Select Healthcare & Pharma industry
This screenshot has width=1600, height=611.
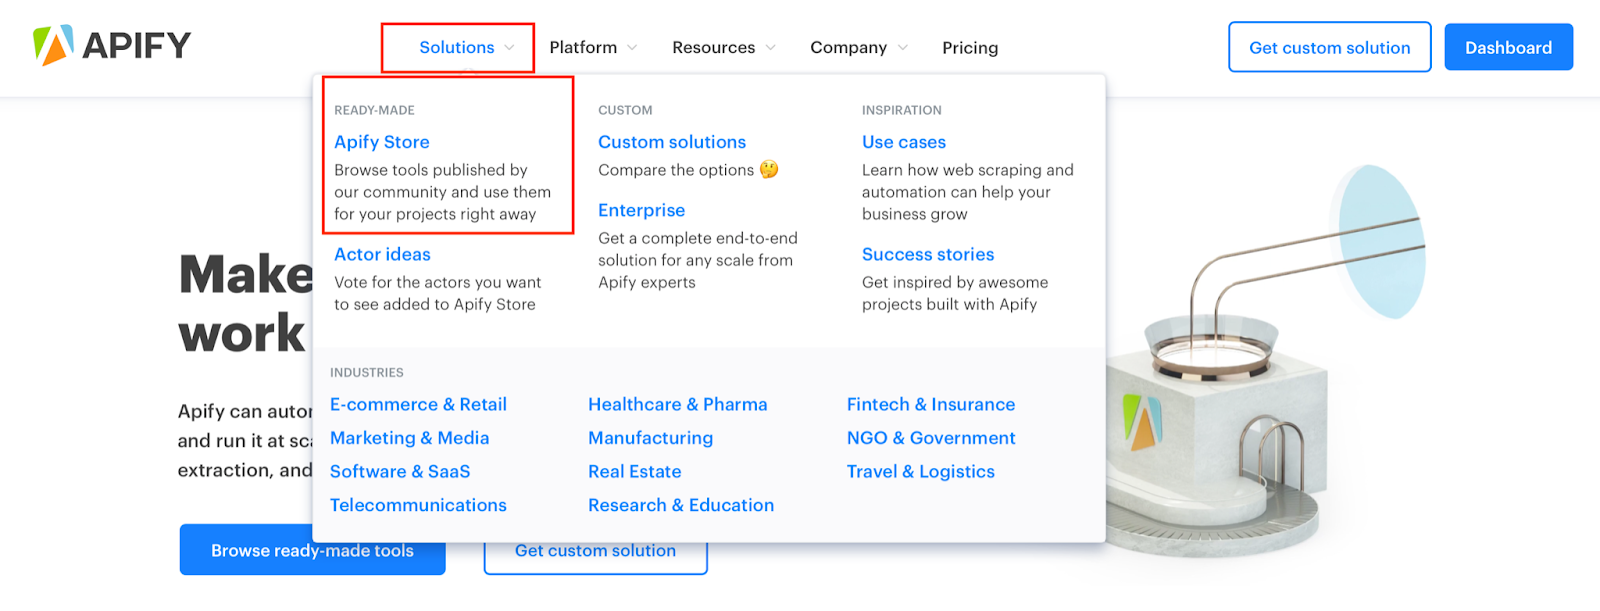click(x=678, y=404)
